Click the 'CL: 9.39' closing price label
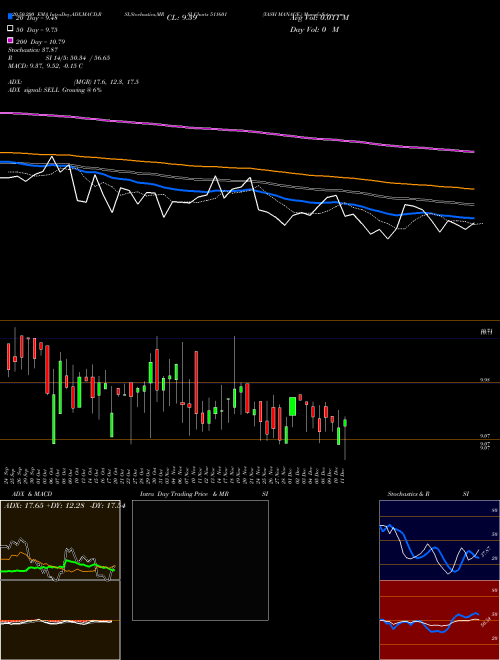The image size is (500, 660). point(182,18)
